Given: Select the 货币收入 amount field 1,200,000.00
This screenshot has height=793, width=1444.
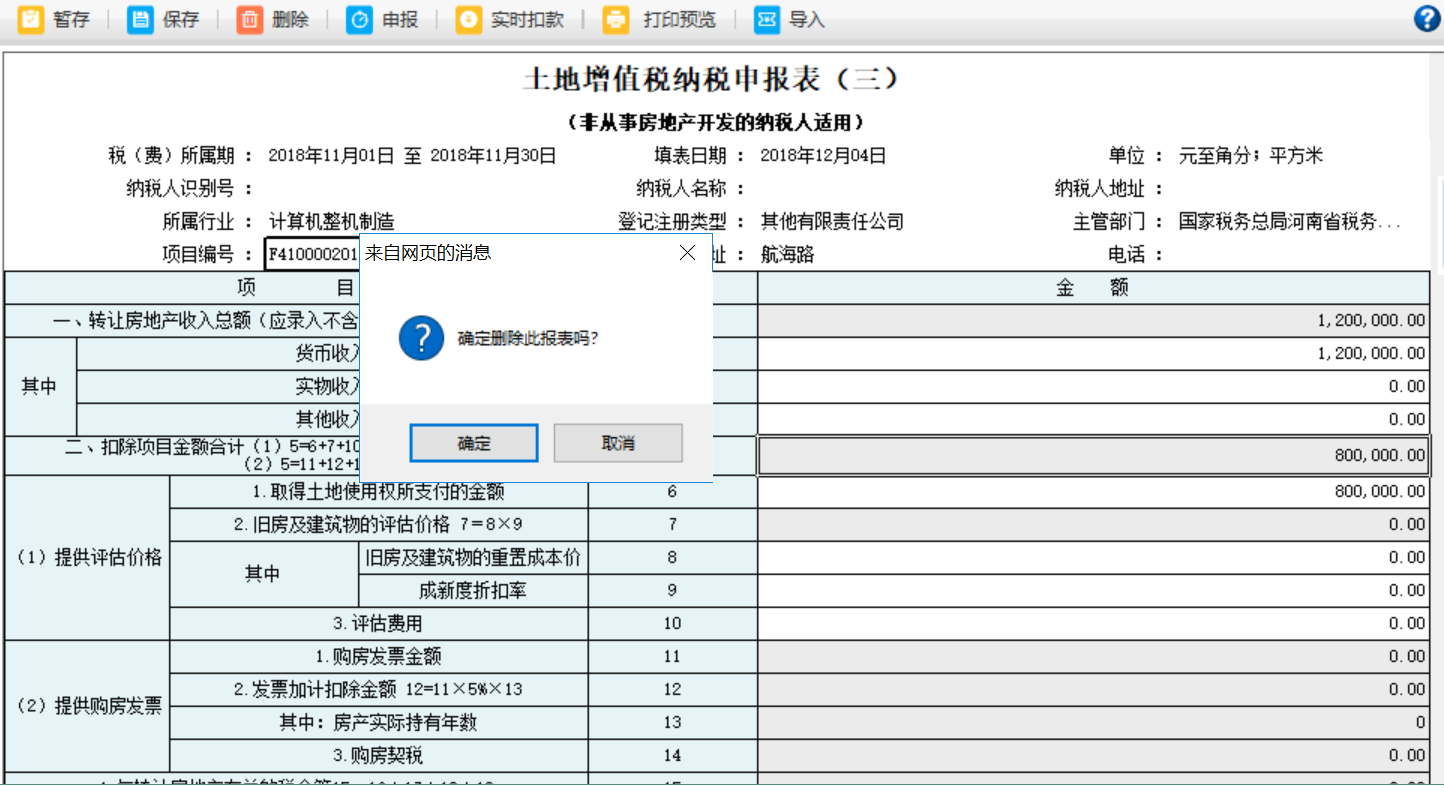Looking at the screenshot, I should [1093, 354].
